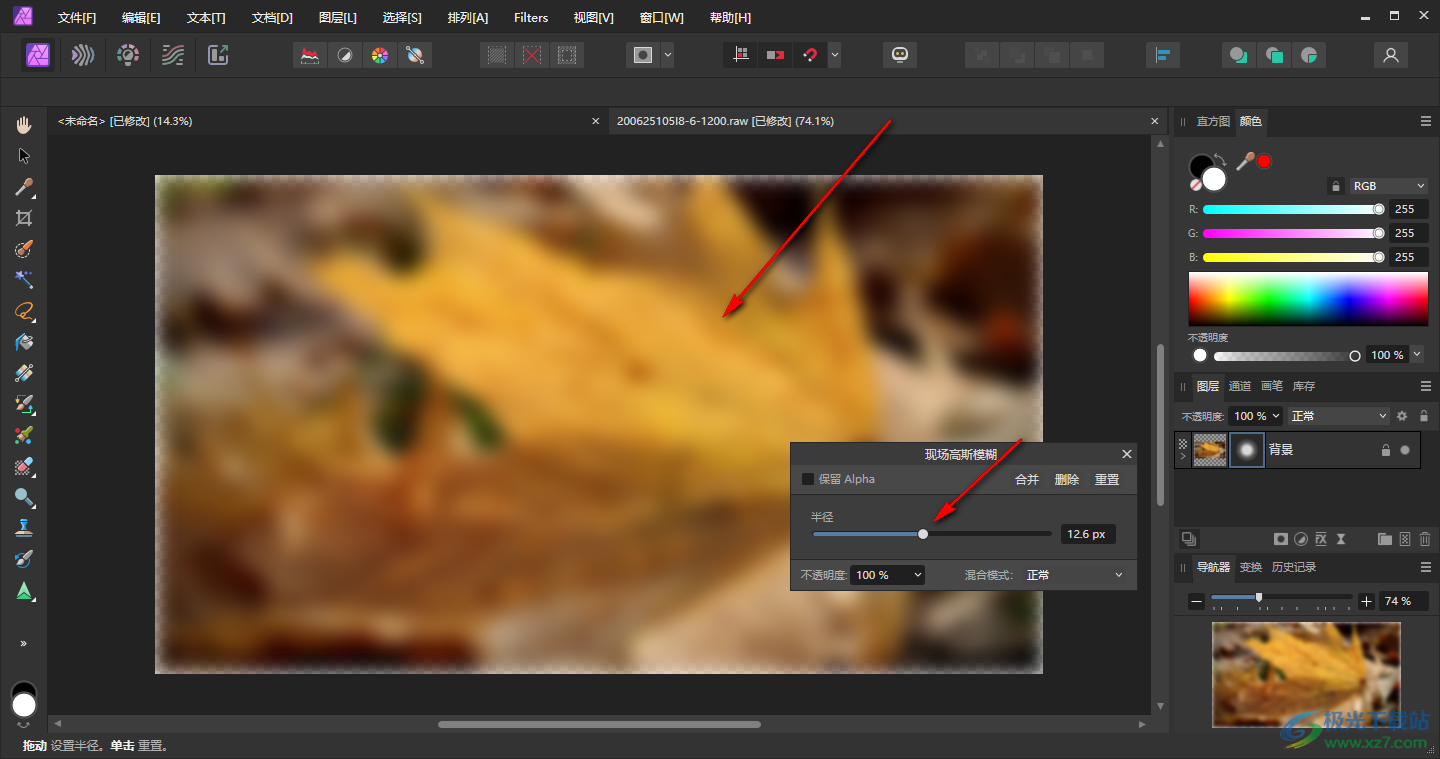Toggle visibility dot of 背景 layer
The height and width of the screenshot is (759, 1440).
coord(1405,450)
